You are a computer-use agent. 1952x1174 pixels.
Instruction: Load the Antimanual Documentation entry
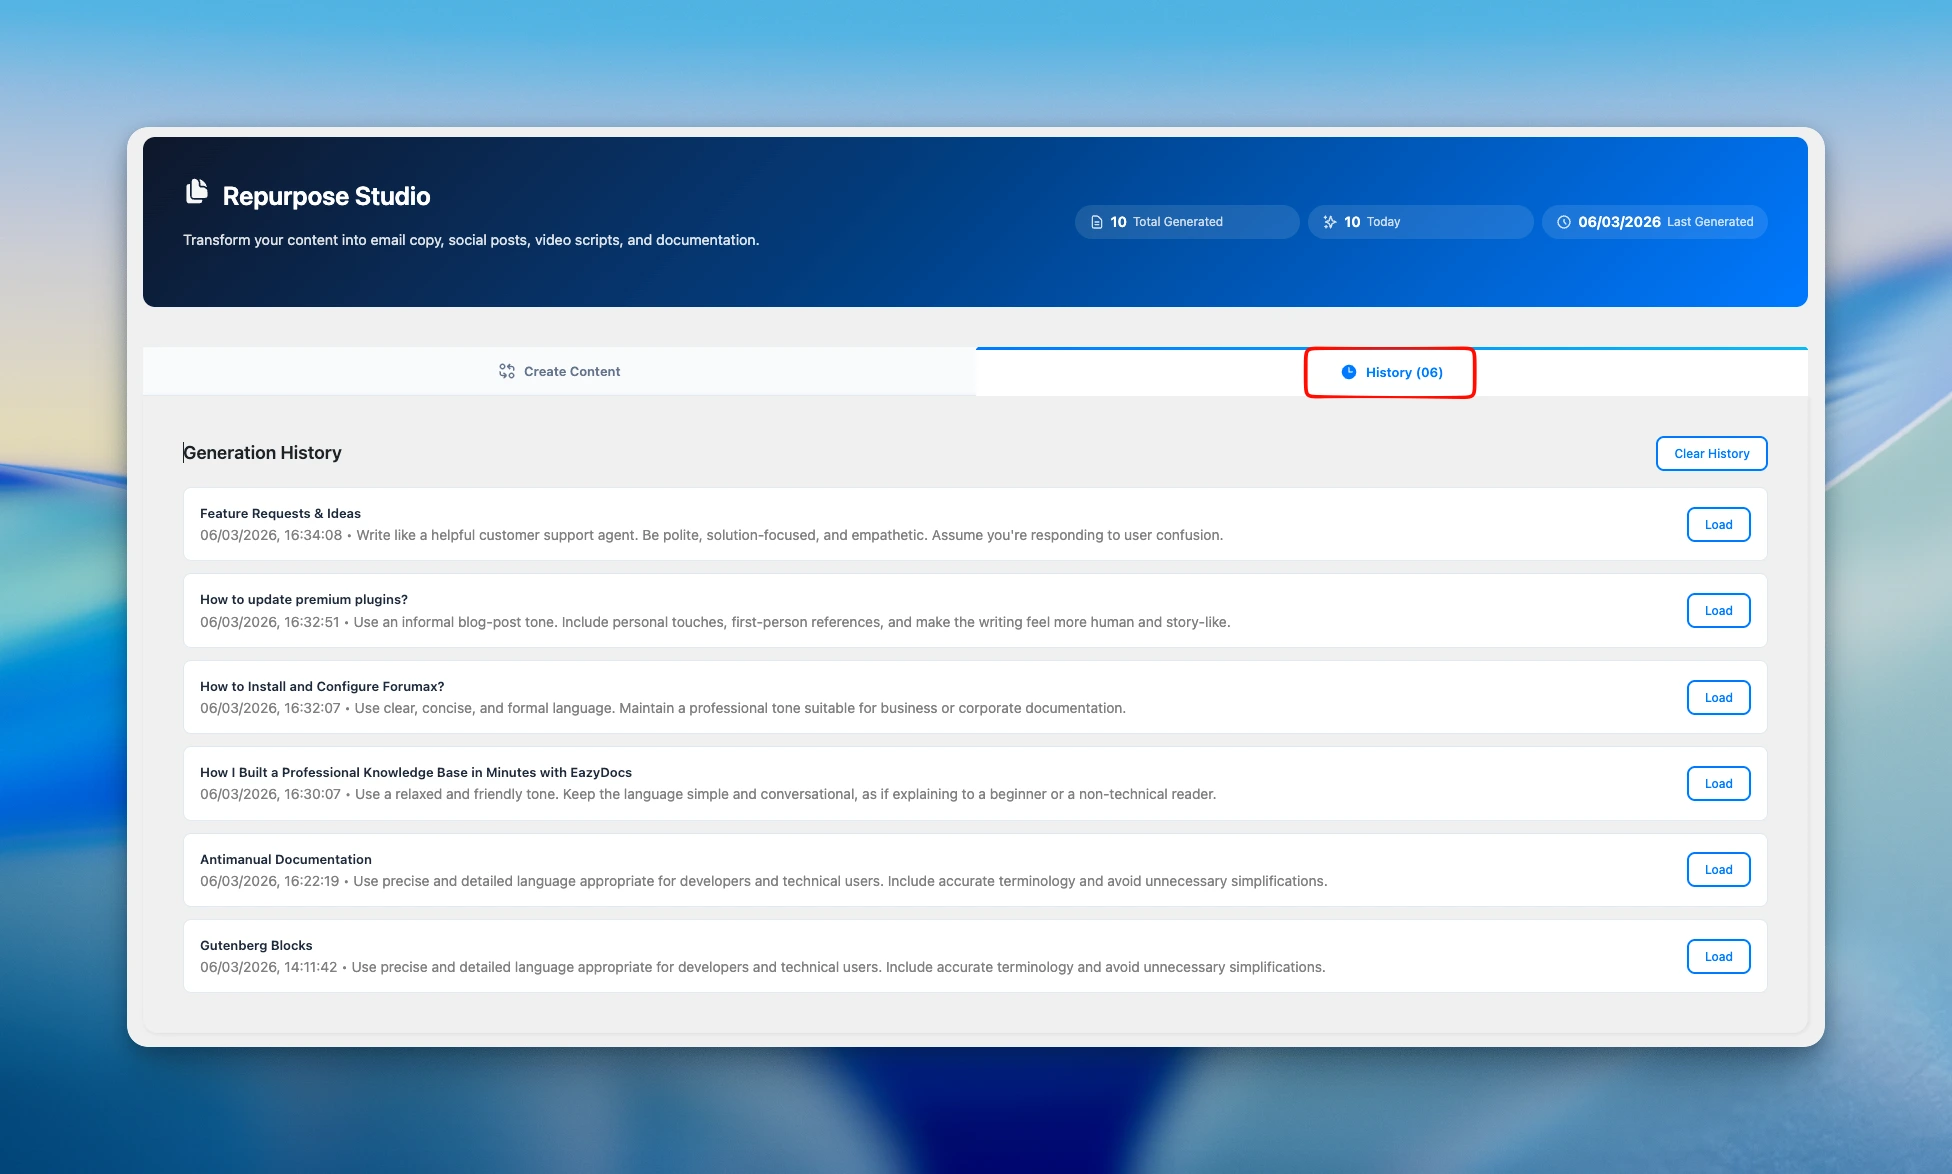[1718, 870]
